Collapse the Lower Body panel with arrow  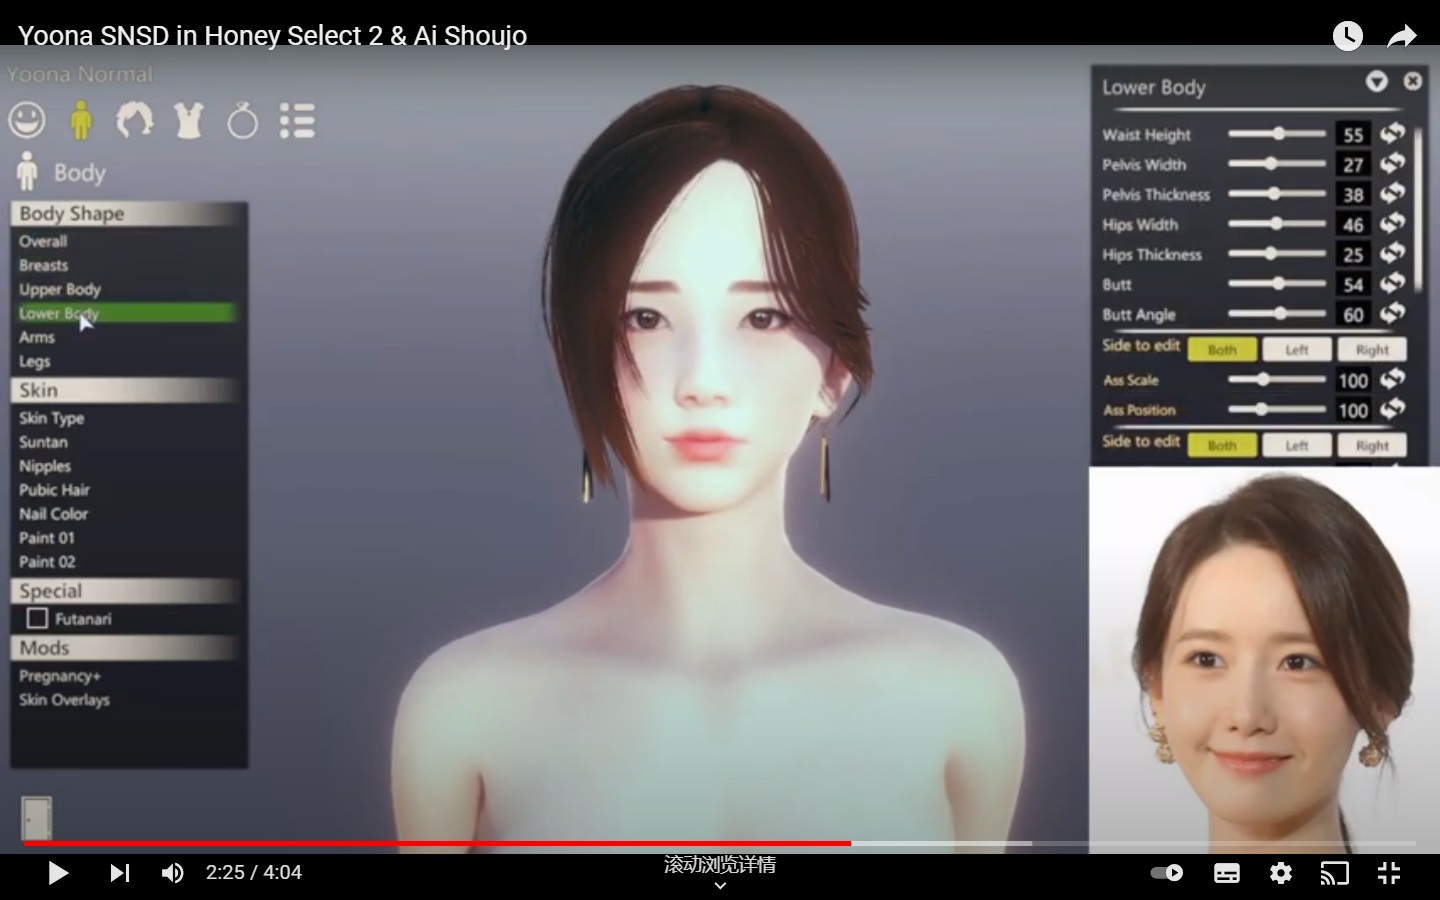1377,81
